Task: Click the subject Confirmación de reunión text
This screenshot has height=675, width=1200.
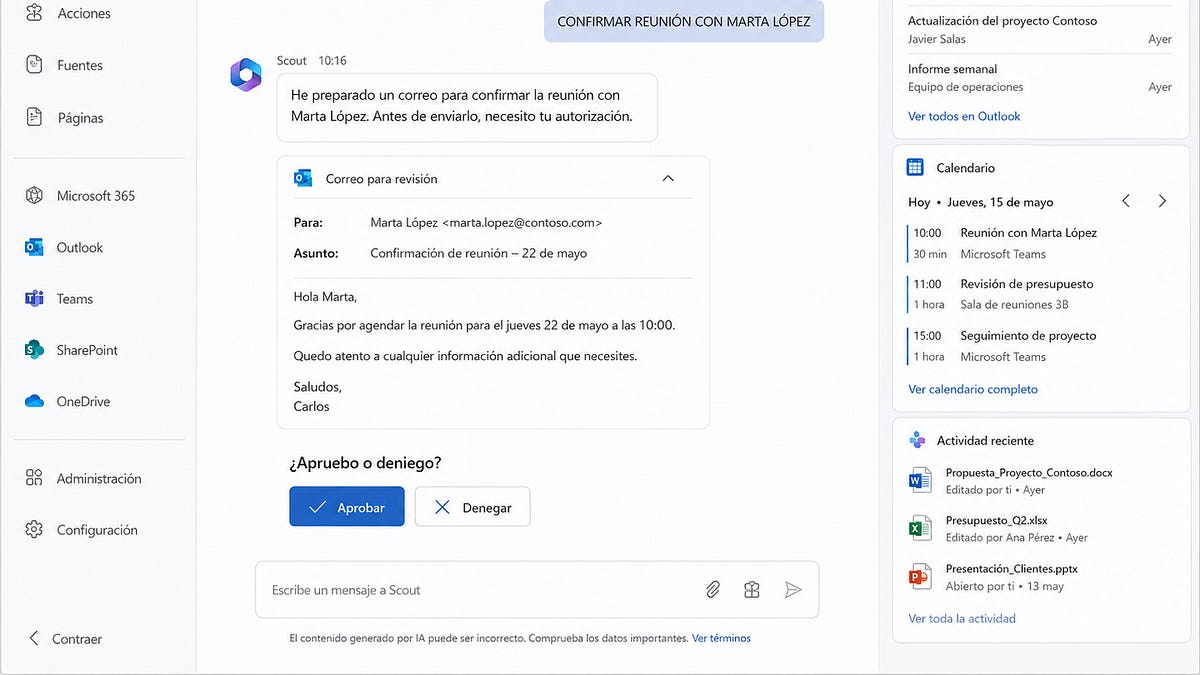Action: point(478,253)
